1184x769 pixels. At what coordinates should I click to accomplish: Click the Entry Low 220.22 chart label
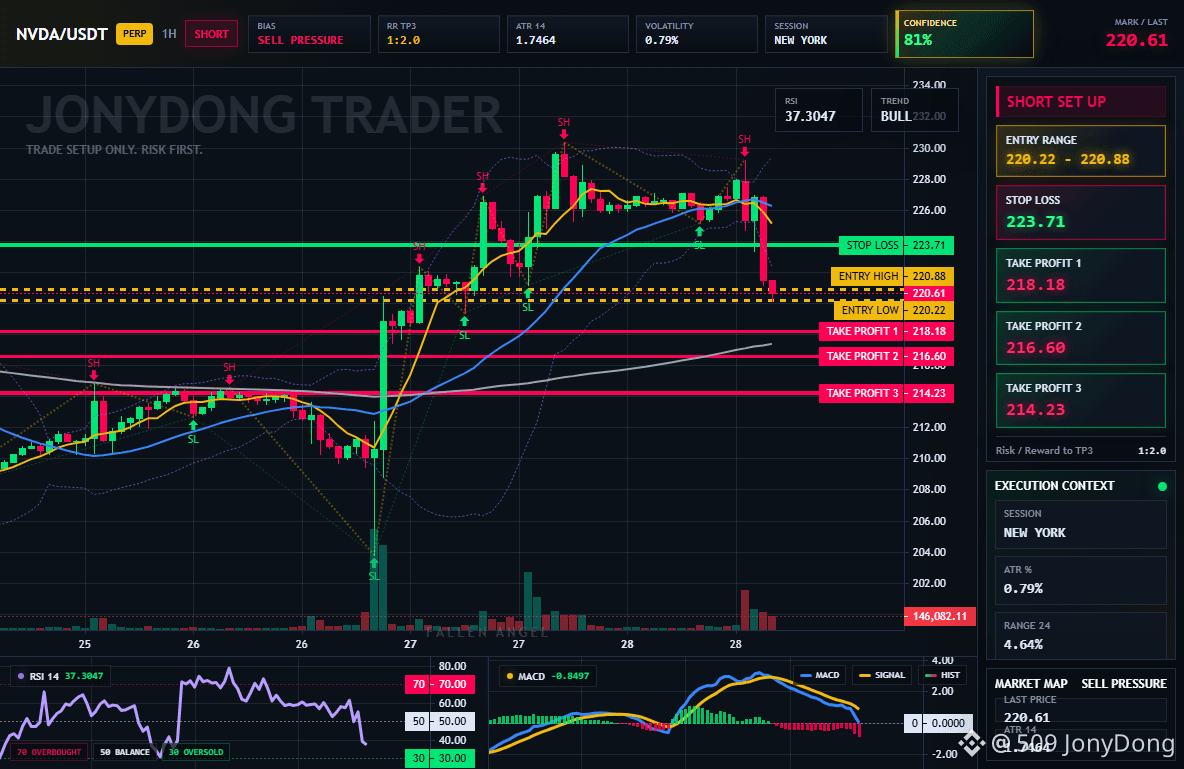(894, 310)
